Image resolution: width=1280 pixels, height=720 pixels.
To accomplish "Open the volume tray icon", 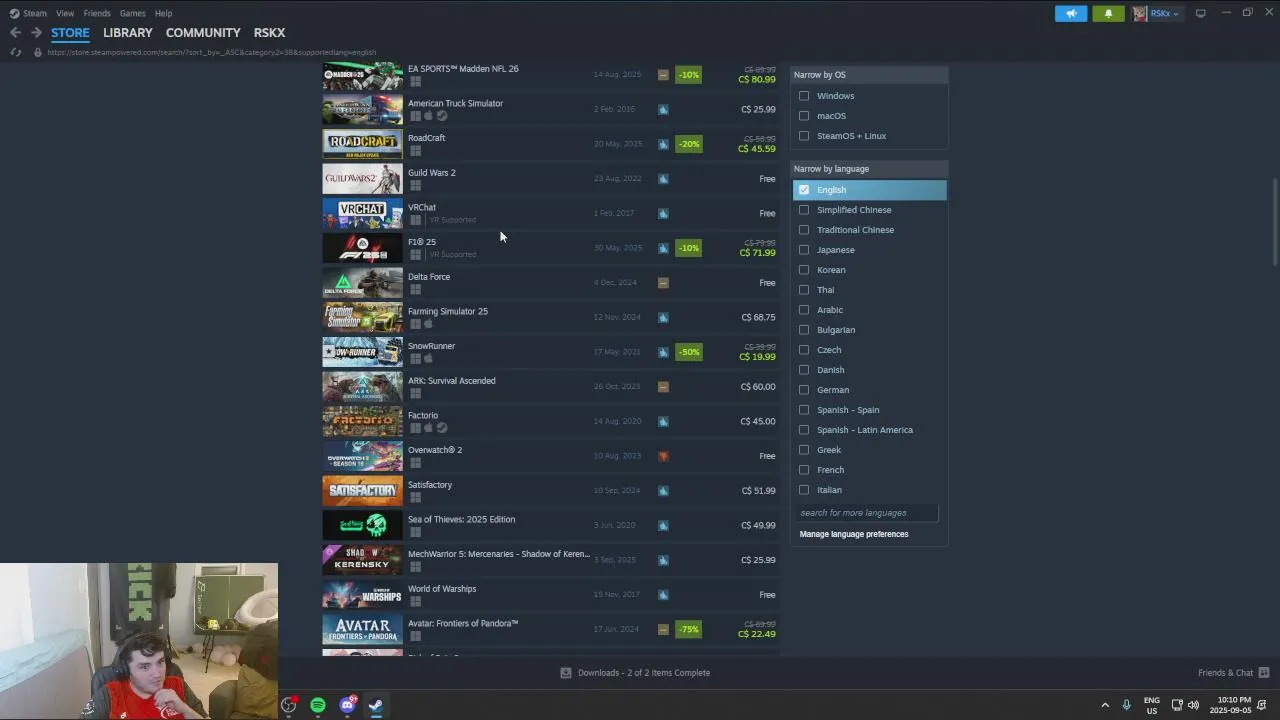I will click(1193, 705).
